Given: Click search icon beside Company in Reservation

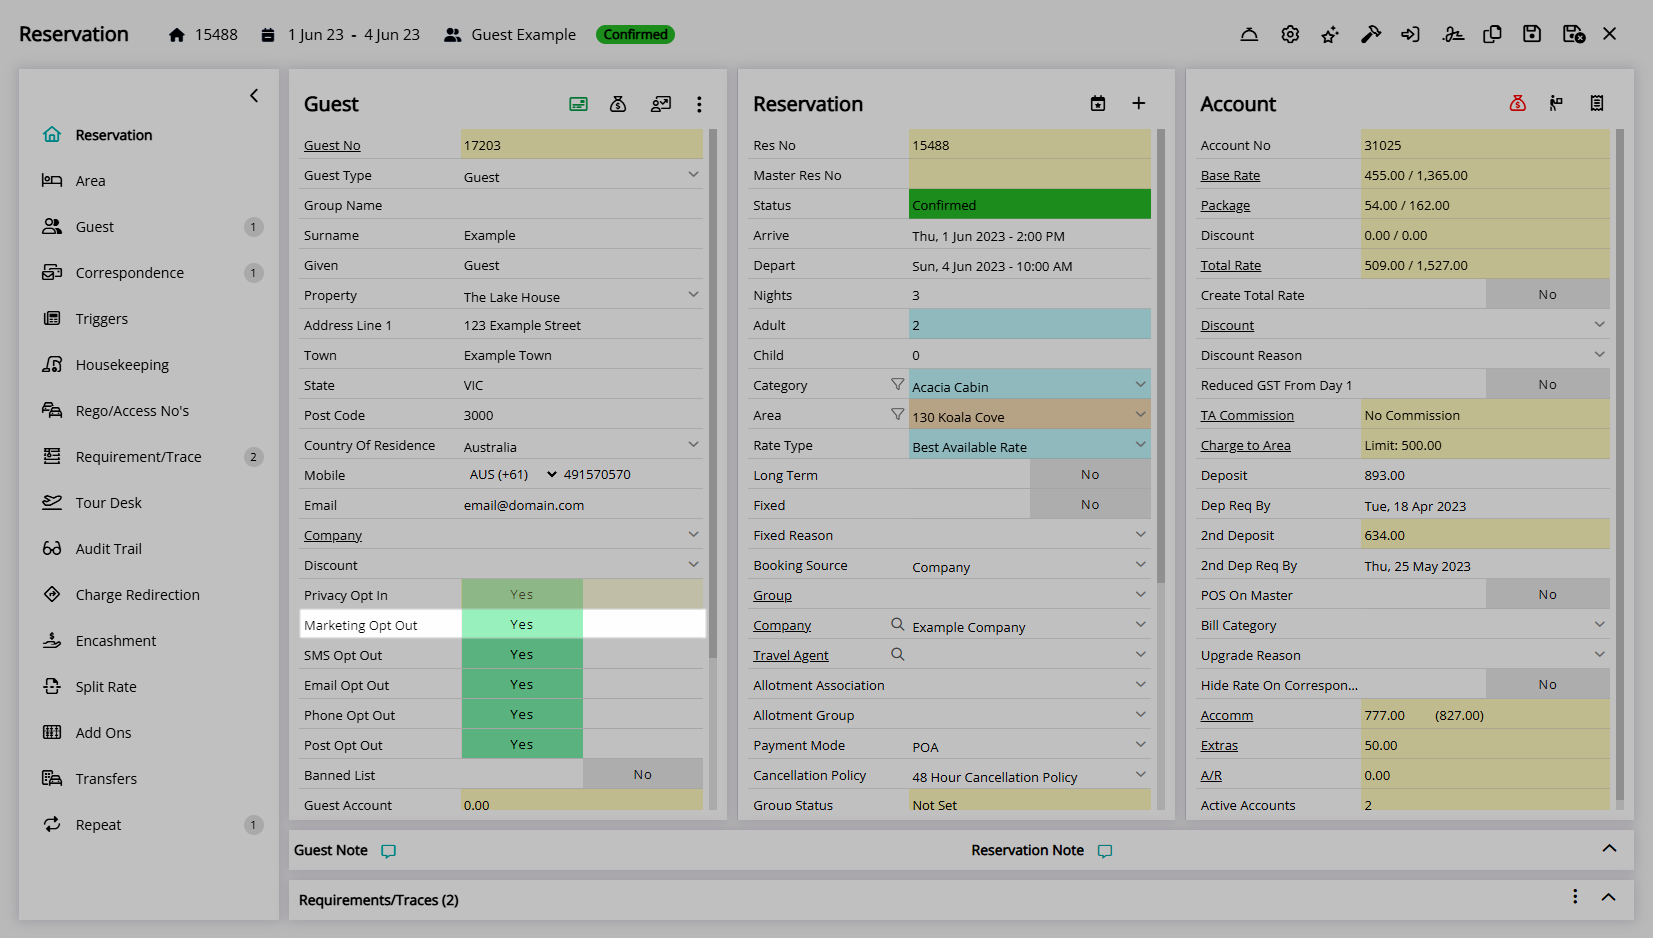Looking at the screenshot, I should (x=898, y=624).
